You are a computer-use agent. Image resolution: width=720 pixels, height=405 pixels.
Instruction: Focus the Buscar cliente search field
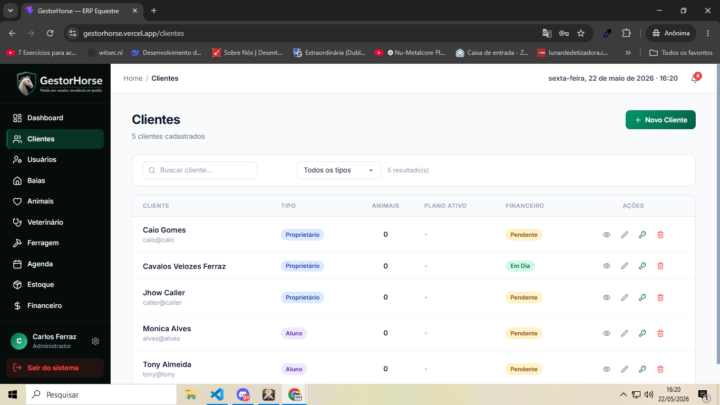[200, 170]
